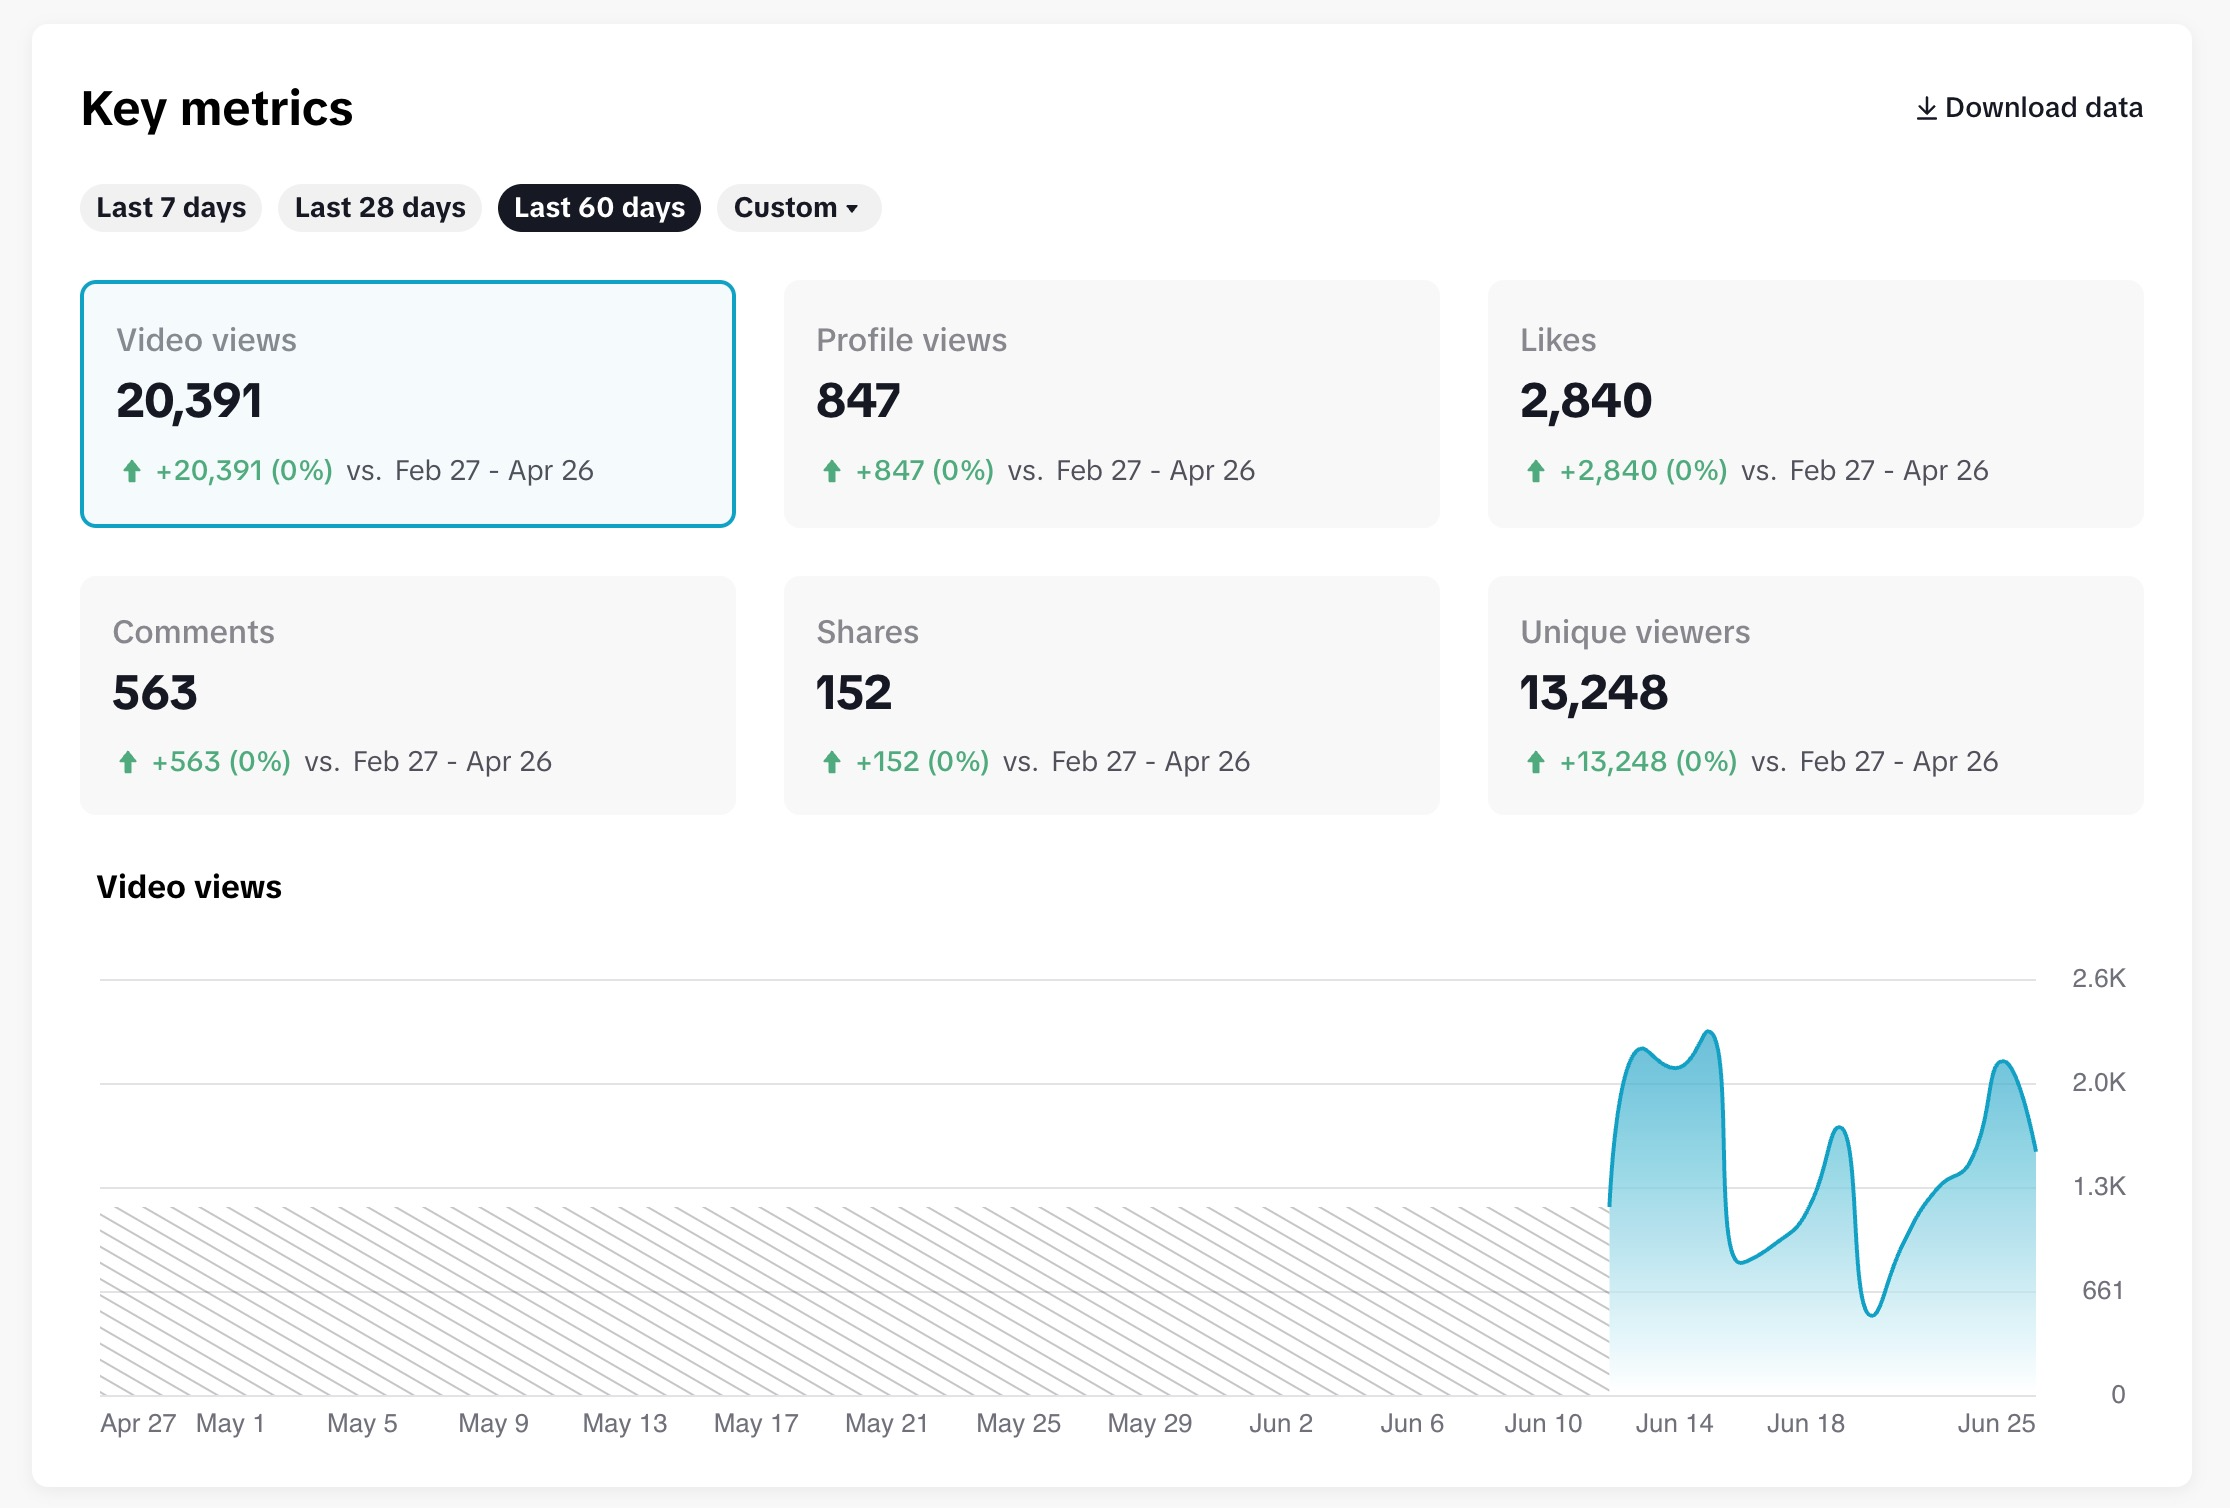Click the 563 comments value
Image resolution: width=2230 pixels, height=1508 pixels.
[x=155, y=692]
